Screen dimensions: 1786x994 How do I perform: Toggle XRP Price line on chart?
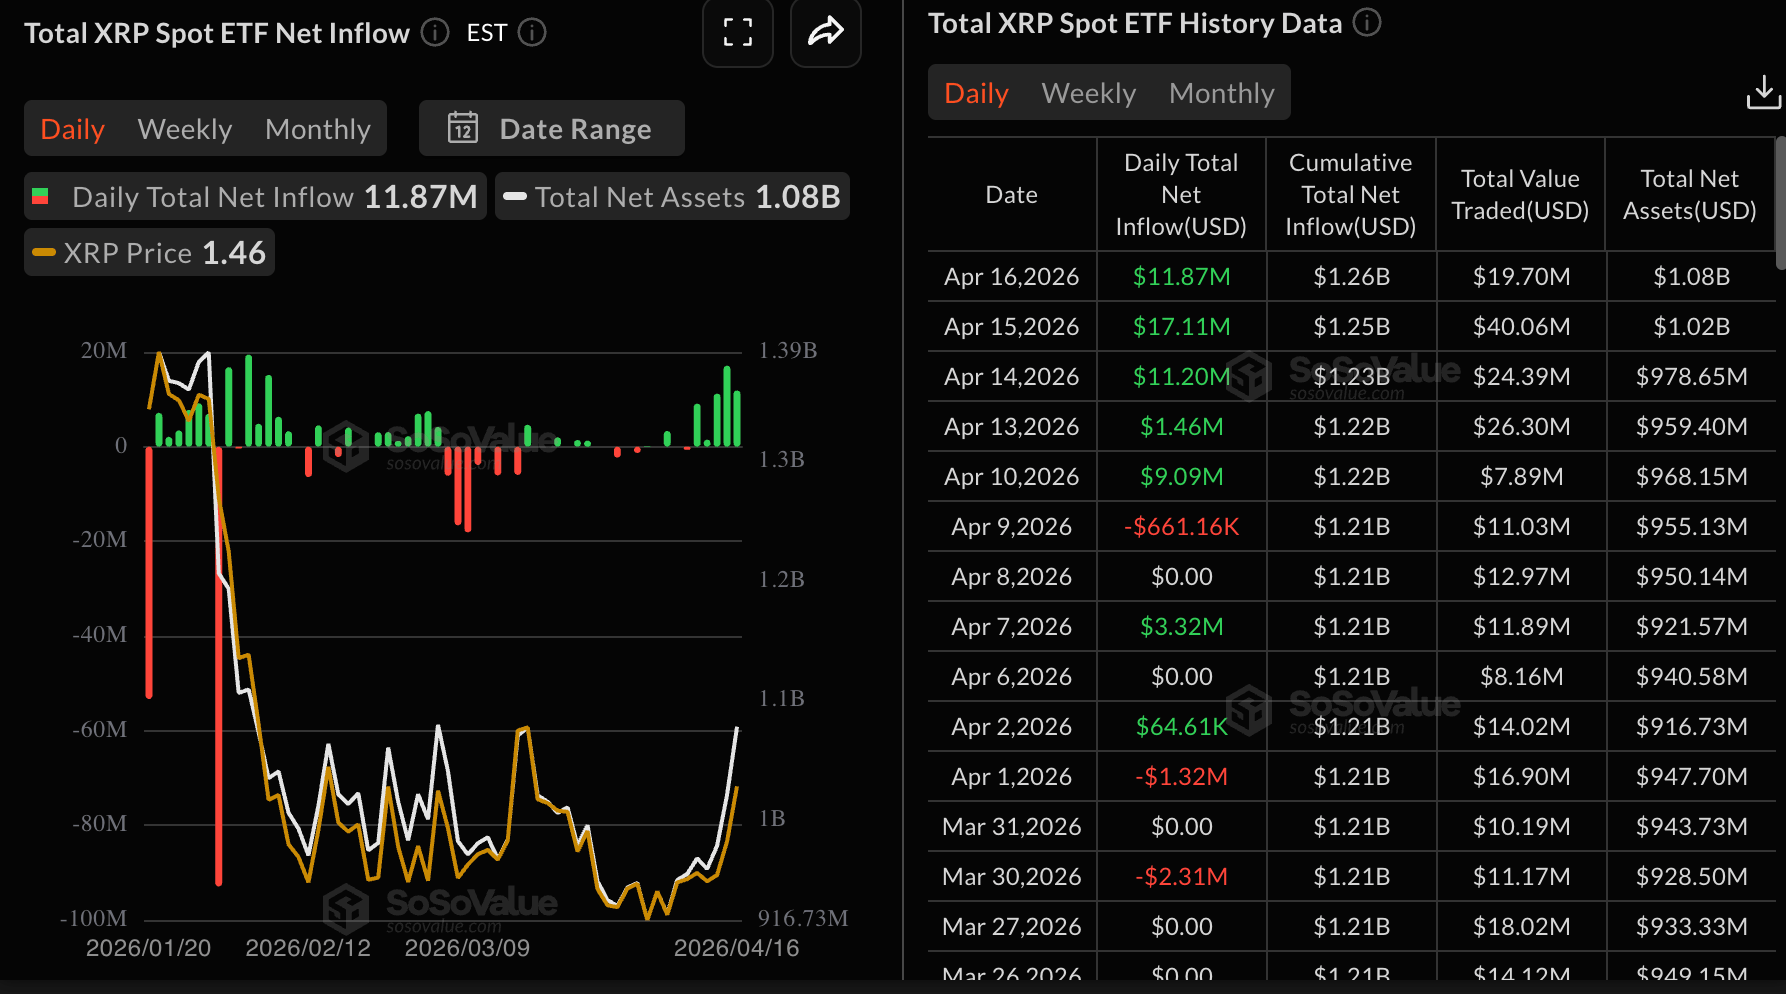[149, 253]
